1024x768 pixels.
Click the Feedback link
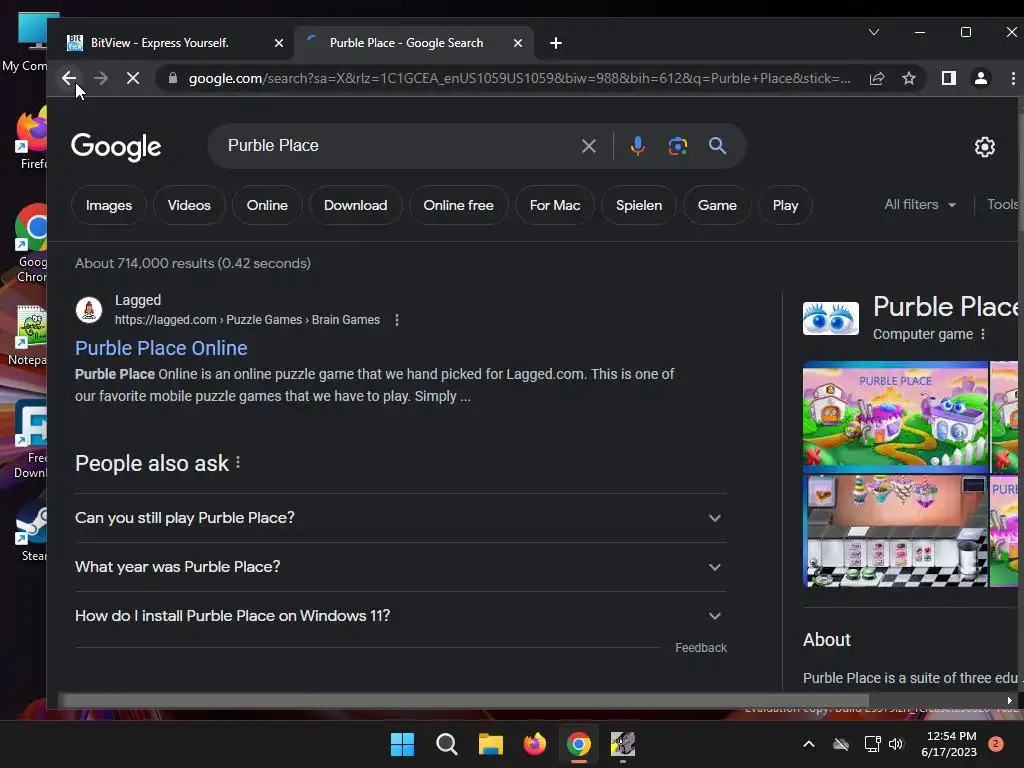701,648
